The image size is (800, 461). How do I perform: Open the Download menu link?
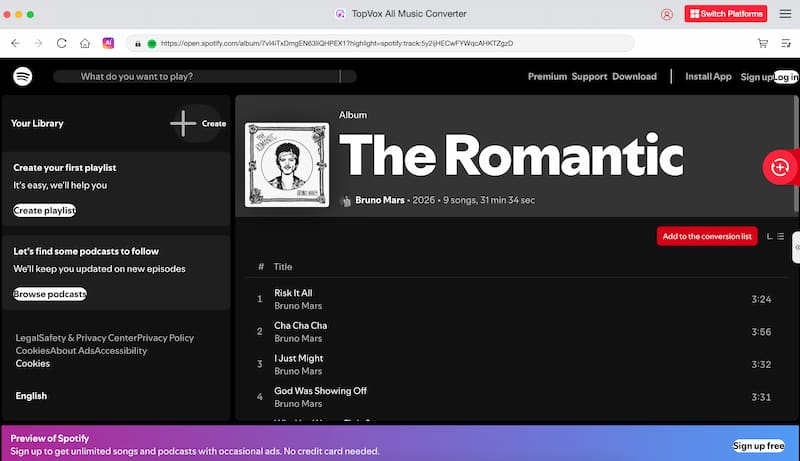[x=634, y=76]
